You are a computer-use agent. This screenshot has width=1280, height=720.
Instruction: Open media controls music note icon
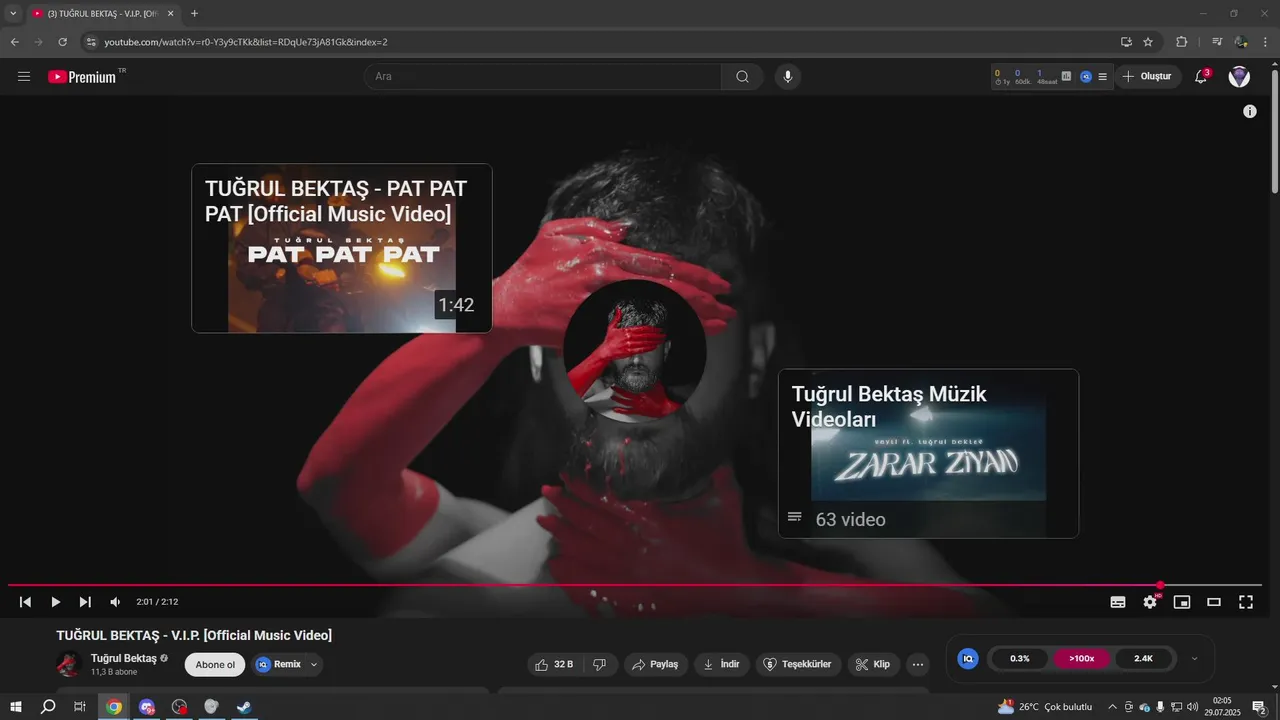click(x=1217, y=42)
